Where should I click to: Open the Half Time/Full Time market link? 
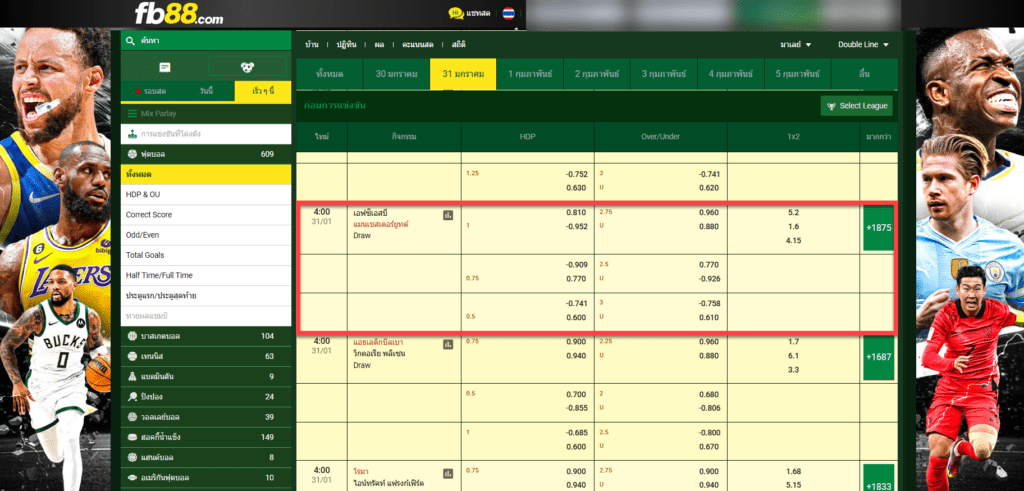tap(206, 276)
